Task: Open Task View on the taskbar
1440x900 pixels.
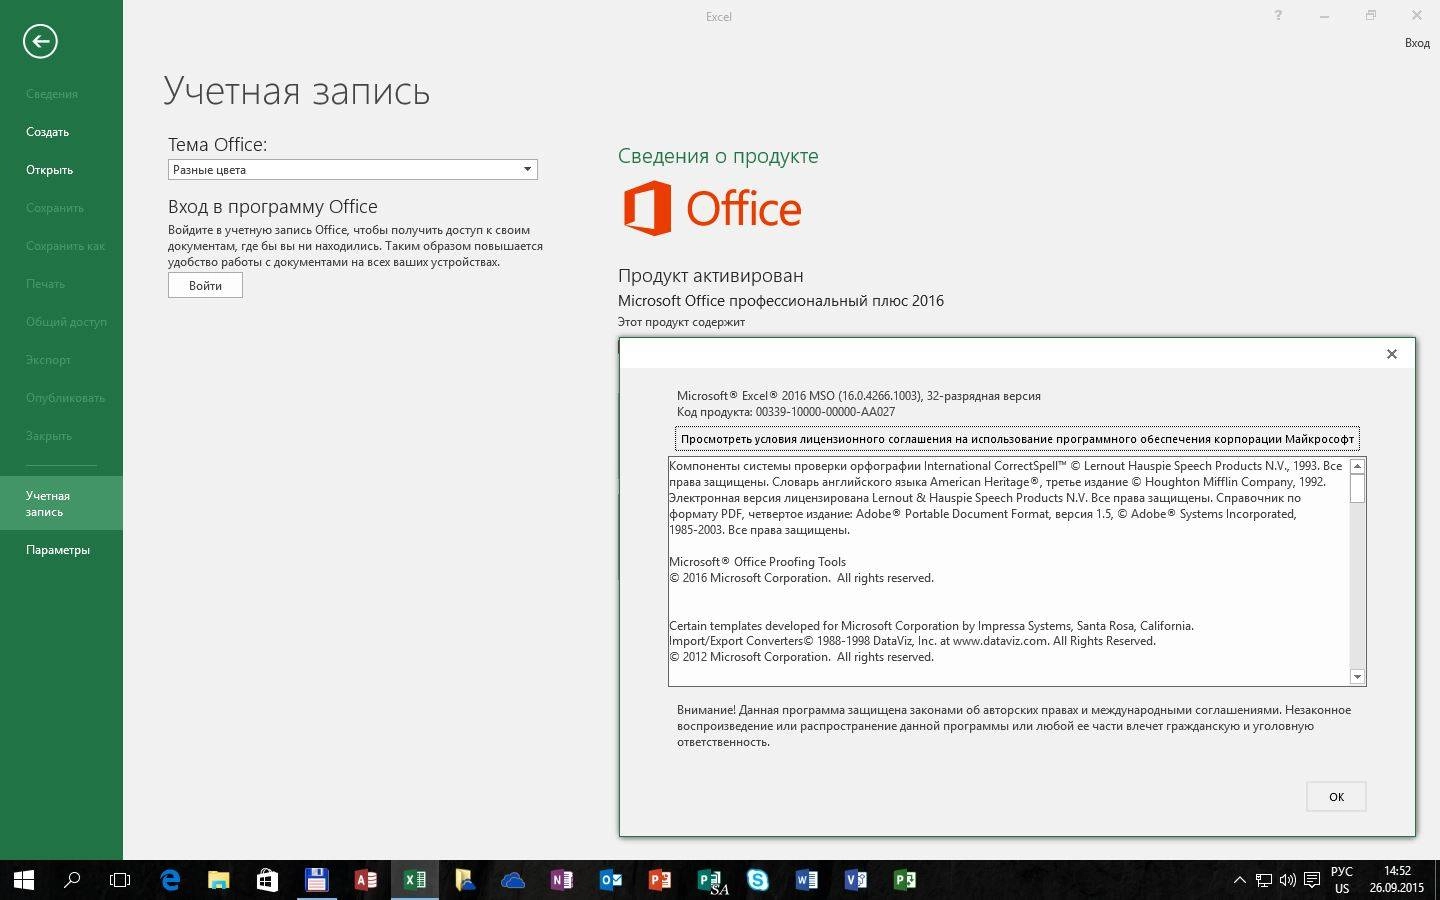Action: point(120,880)
